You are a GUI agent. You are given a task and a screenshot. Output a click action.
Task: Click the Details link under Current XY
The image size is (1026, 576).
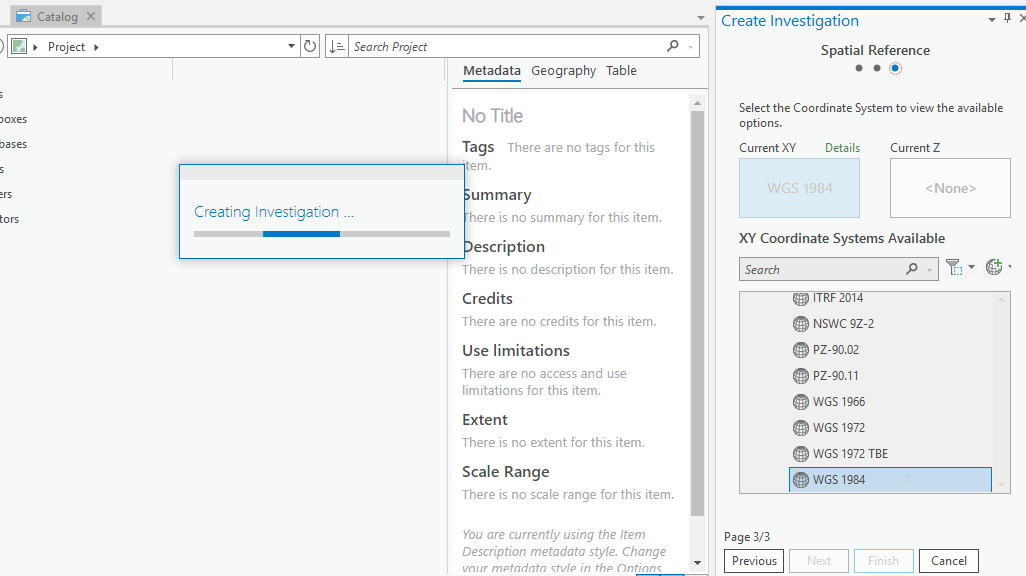(x=842, y=147)
